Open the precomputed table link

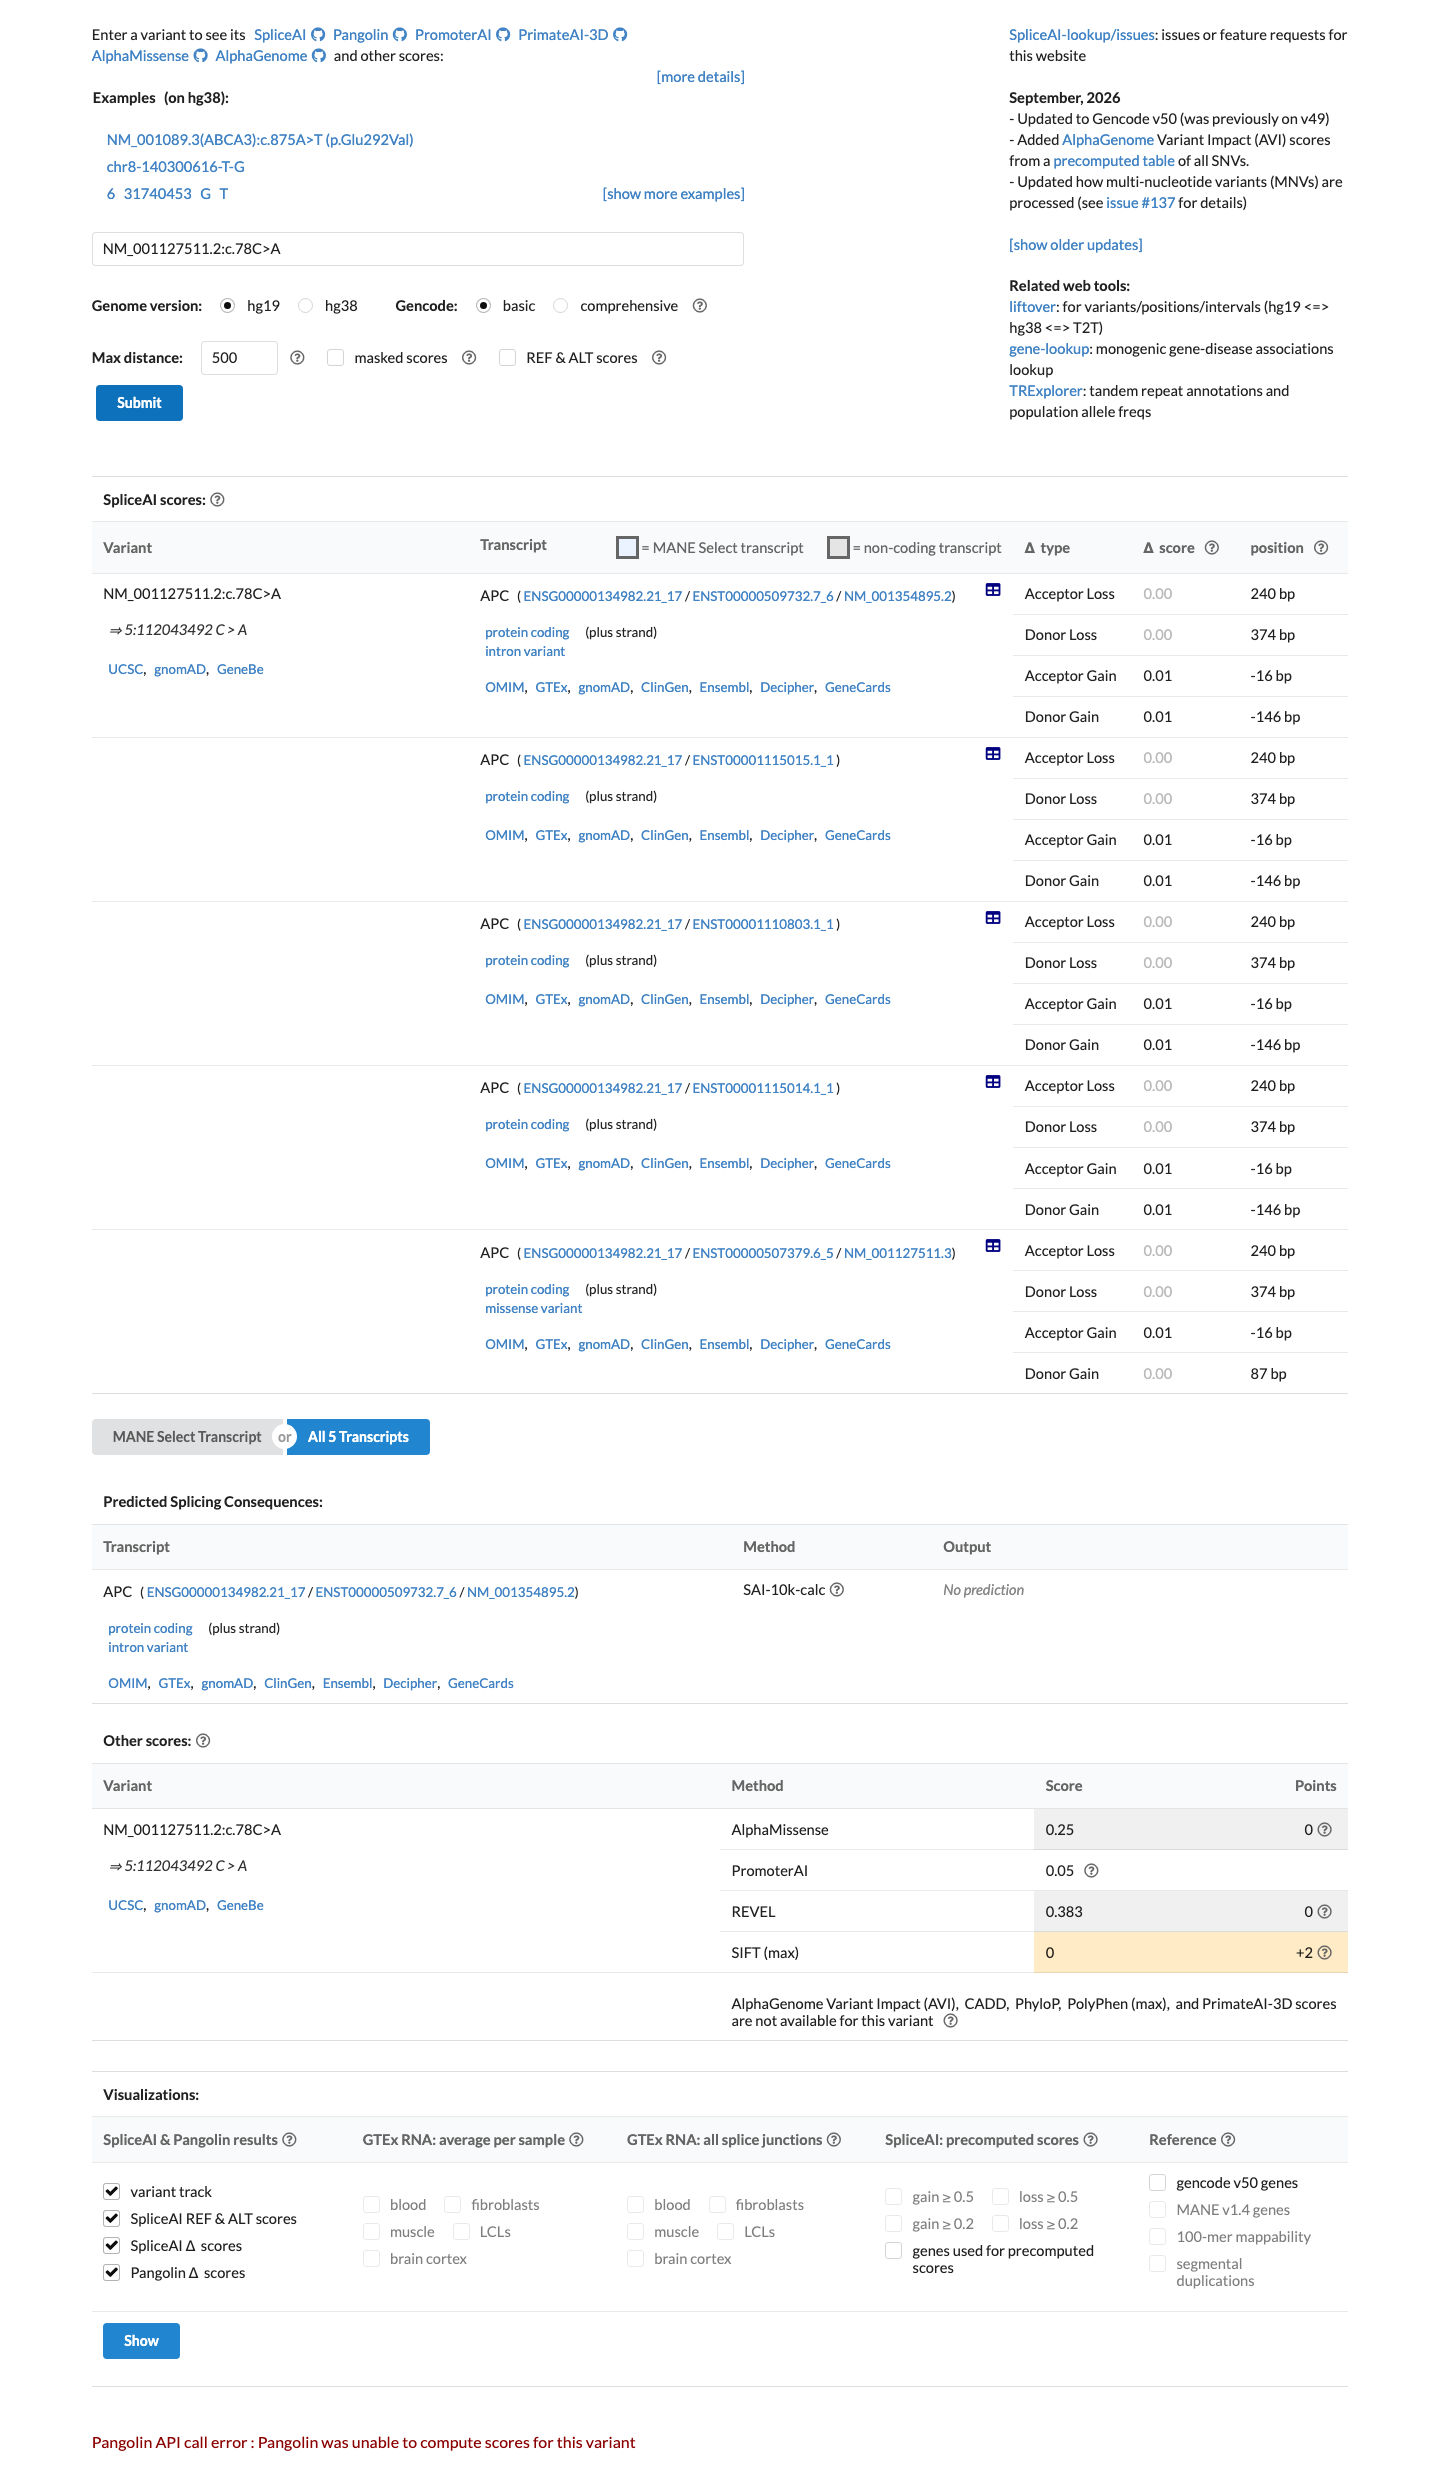coord(1114,161)
